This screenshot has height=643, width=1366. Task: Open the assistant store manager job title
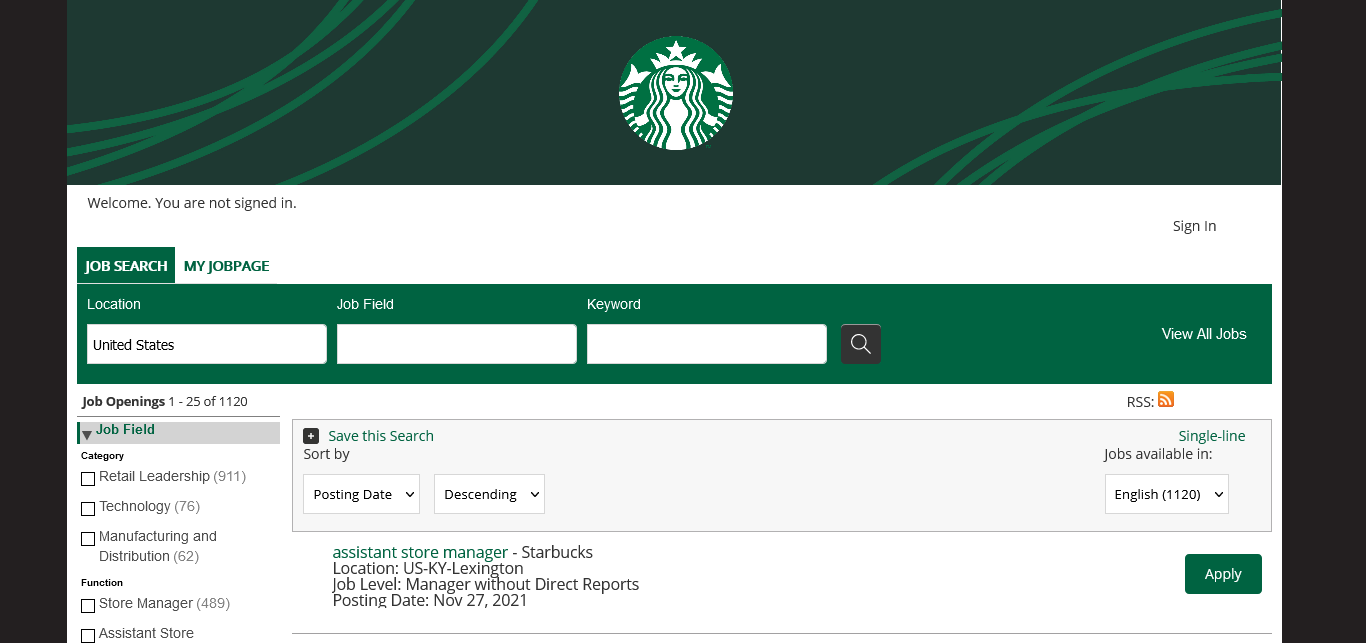420,552
